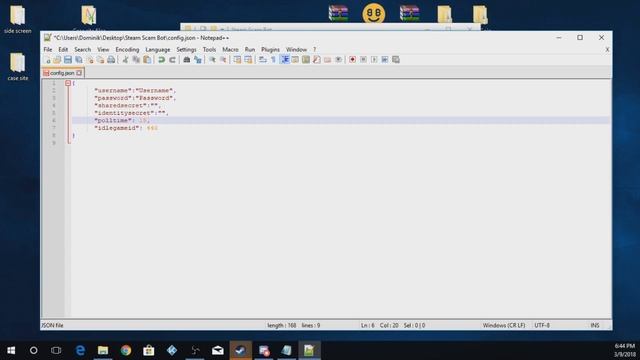Image resolution: width=640 pixels, height=360 pixels.
Task: Click the Zoom In toolbar icon
Action: [x=212, y=60]
